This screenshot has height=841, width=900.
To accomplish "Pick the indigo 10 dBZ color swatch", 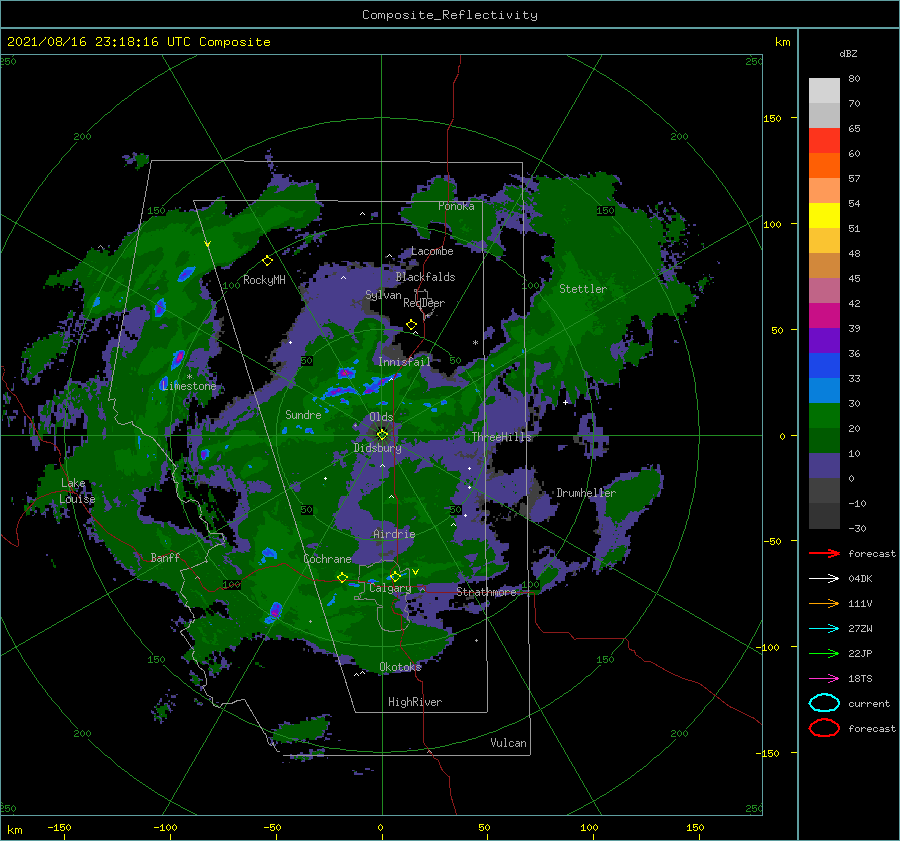I will click(x=824, y=466).
